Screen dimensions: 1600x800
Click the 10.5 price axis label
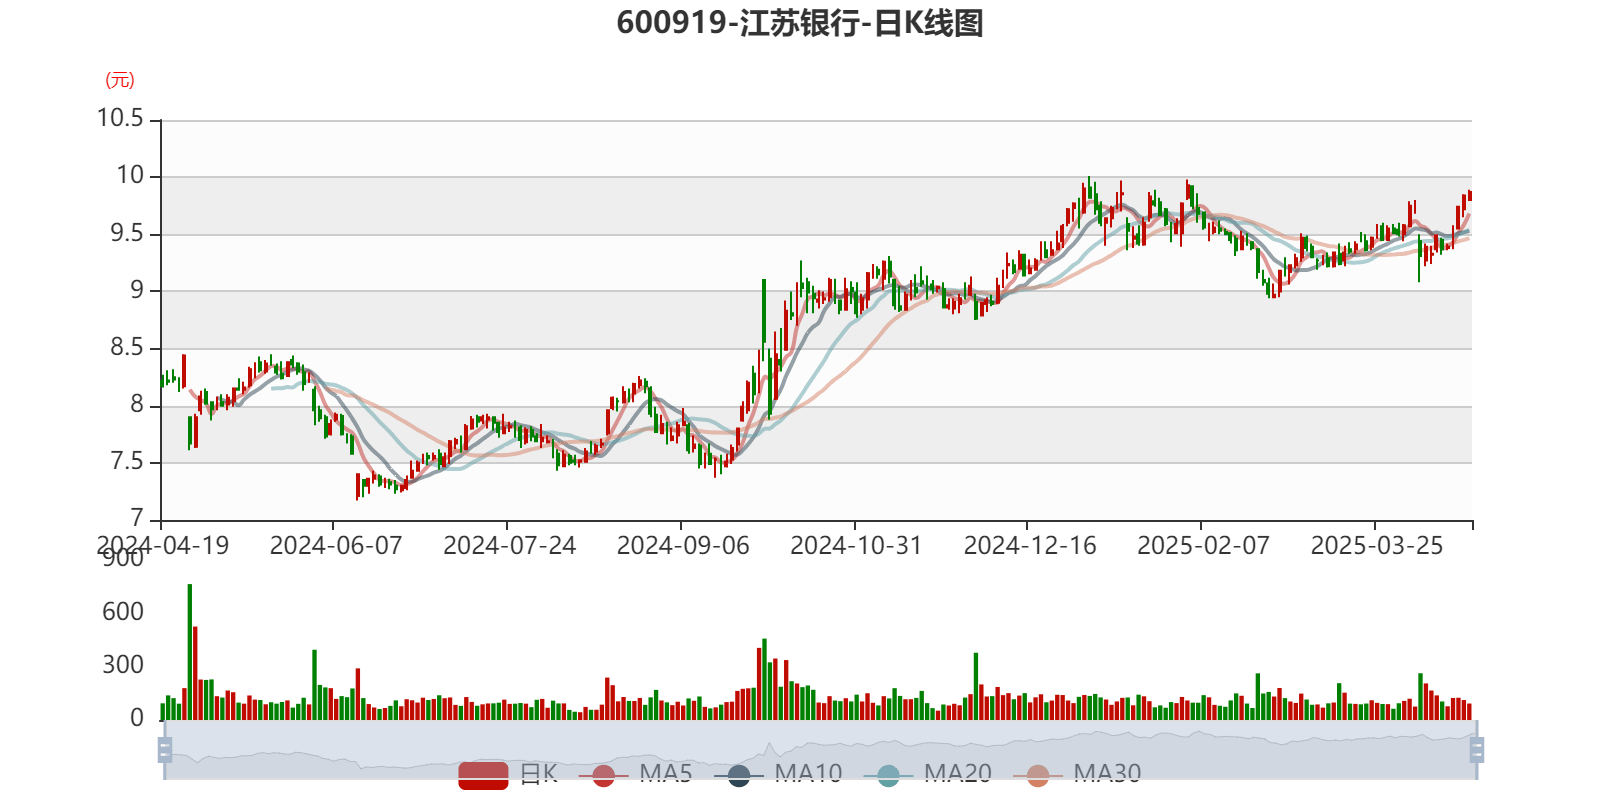coord(120,118)
